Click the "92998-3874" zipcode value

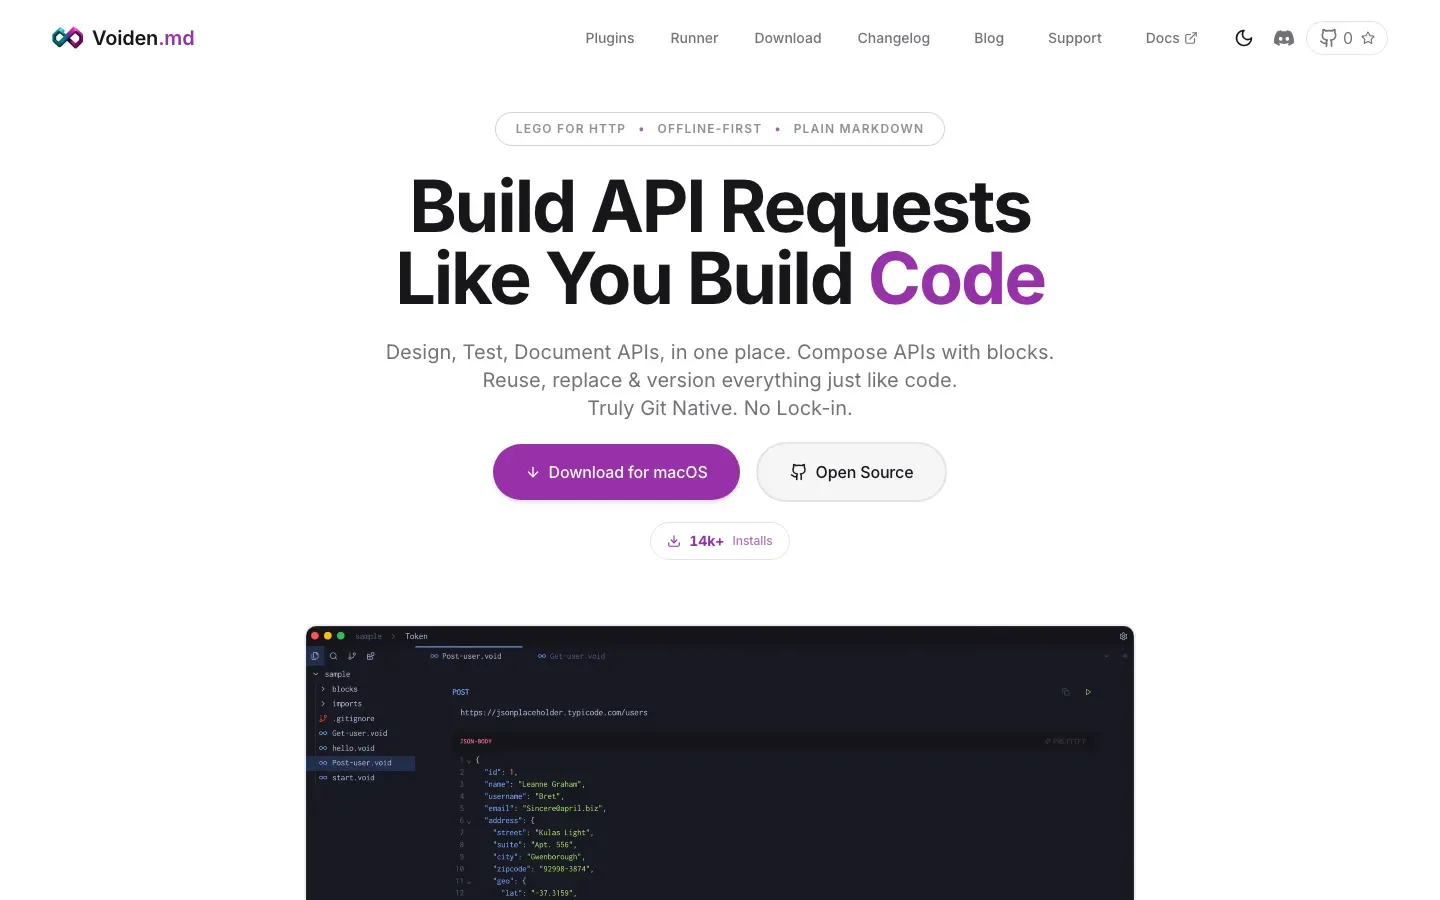pyautogui.click(x=565, y=869)
